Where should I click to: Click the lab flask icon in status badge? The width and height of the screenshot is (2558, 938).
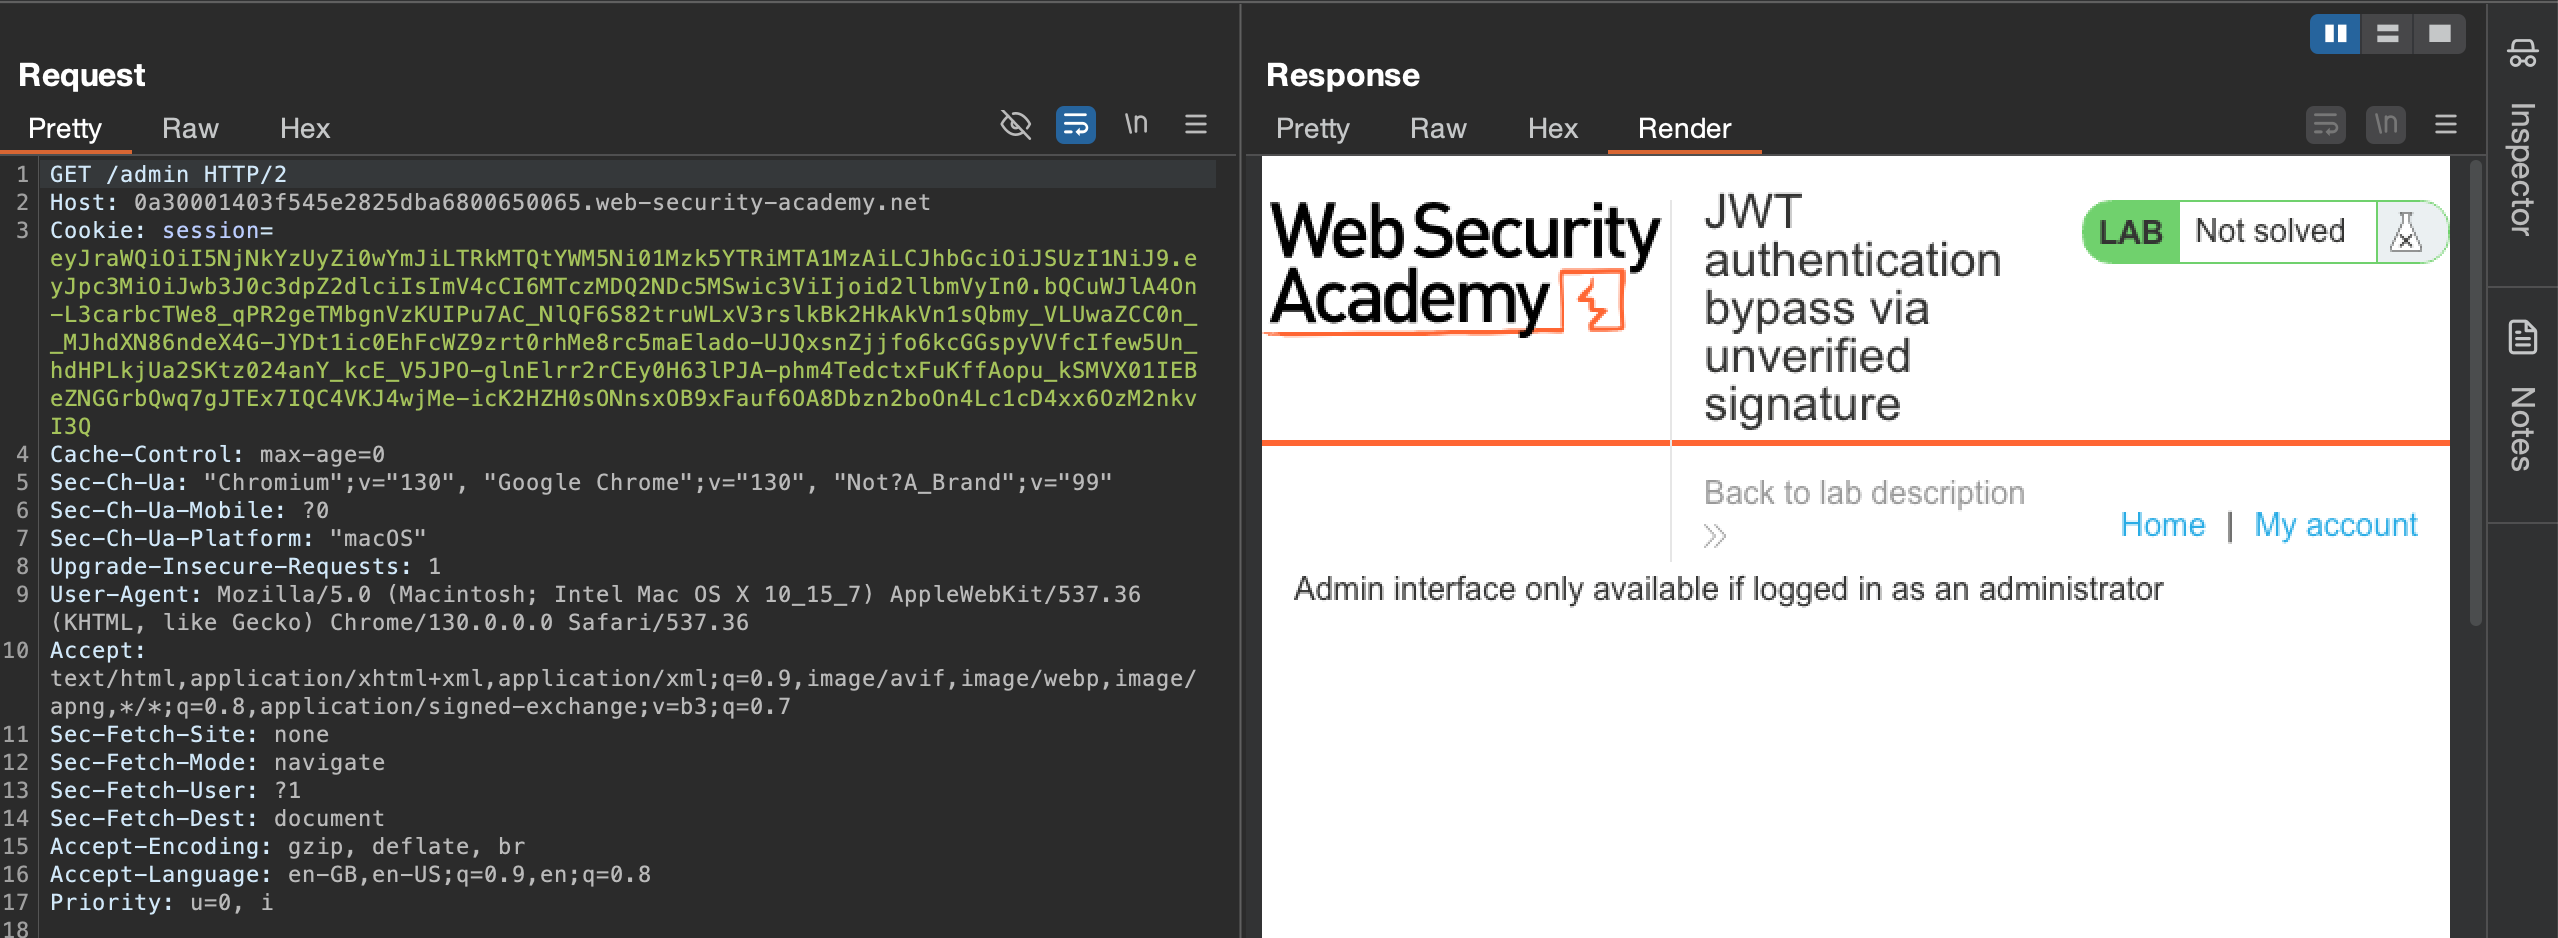2406,233
